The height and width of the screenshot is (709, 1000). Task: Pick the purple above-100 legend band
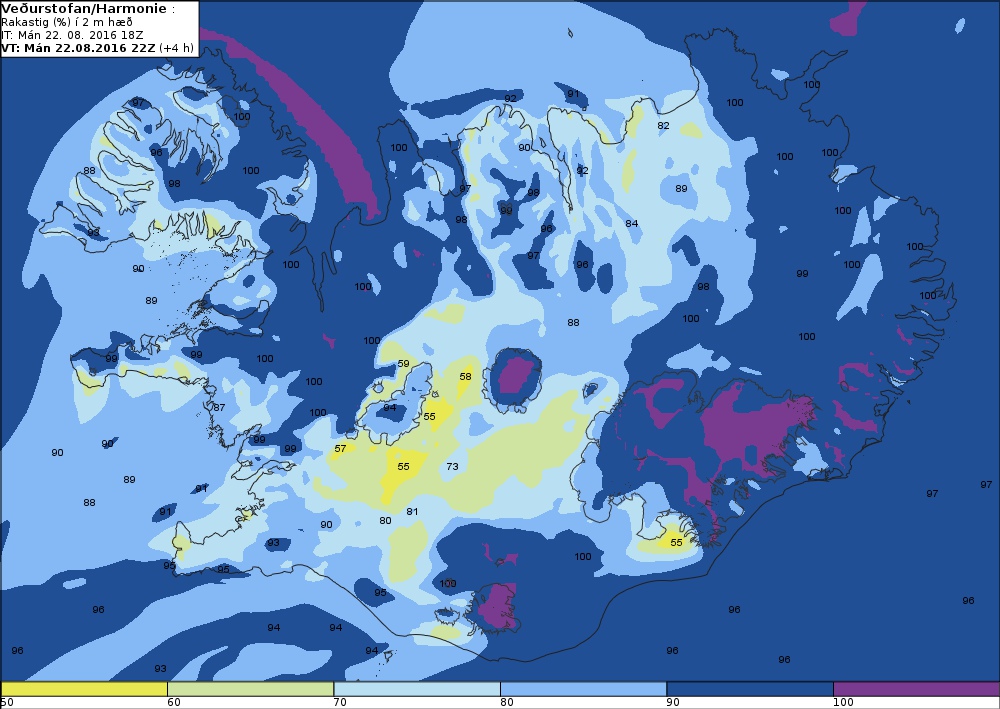916,689
